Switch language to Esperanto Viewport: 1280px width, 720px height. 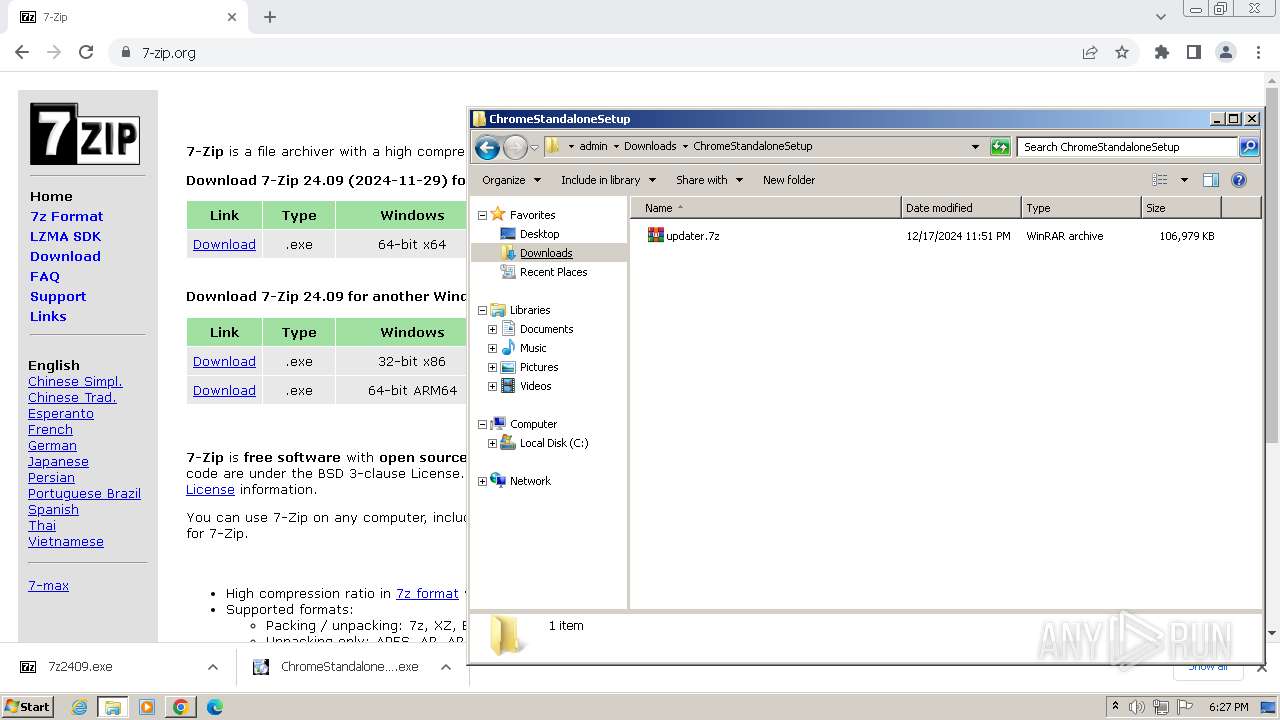pos(61,413)
